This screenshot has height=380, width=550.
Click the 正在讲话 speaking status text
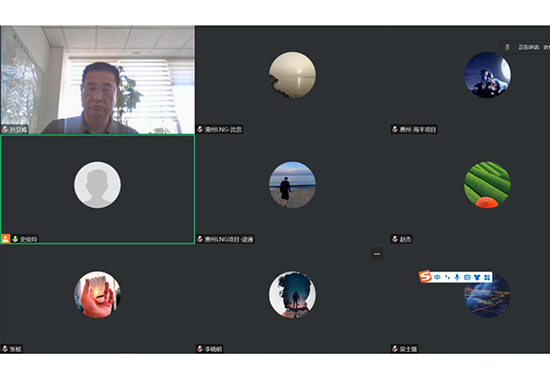click(529, 47)
